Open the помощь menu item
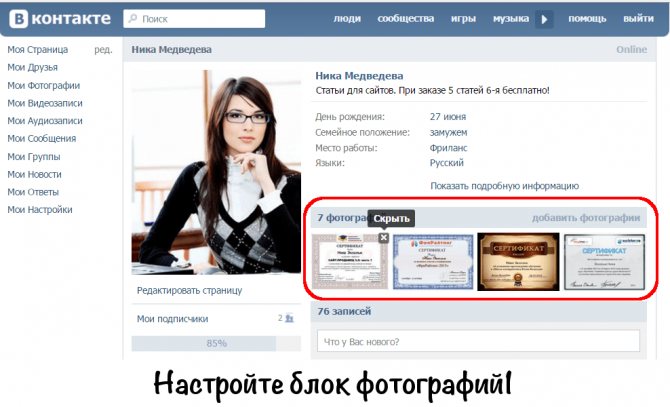The height and width of the screenshot is (407, 670). click(587, 19)
